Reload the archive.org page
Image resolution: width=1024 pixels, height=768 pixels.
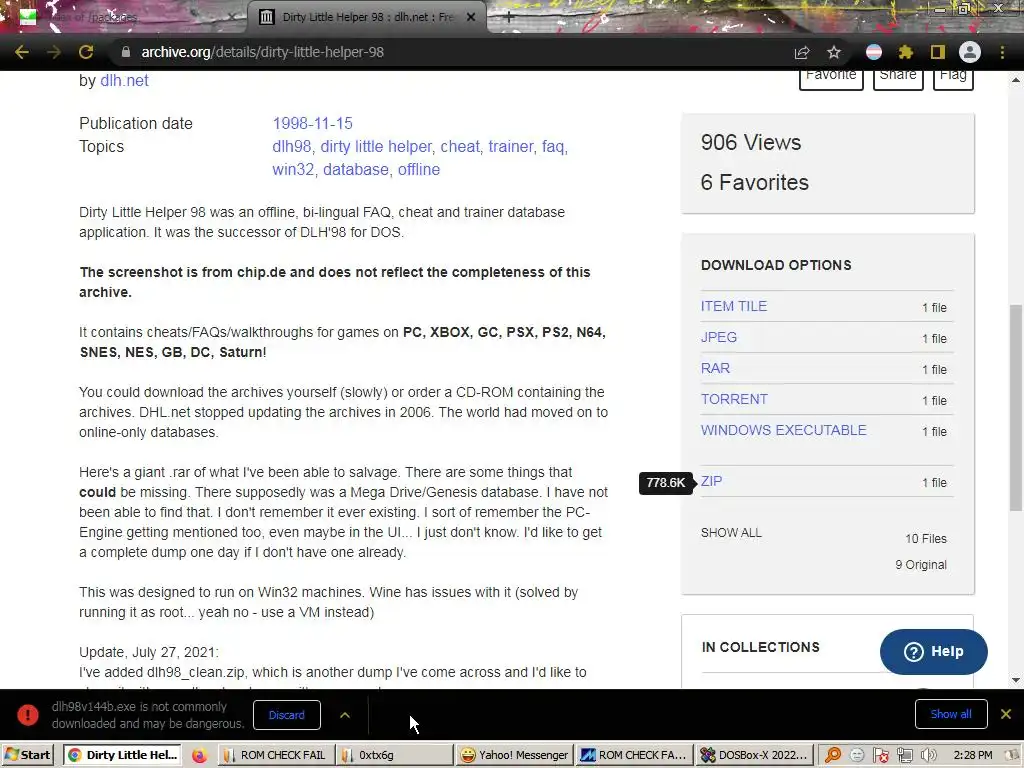pyautogui.click(x=86, y=52)
